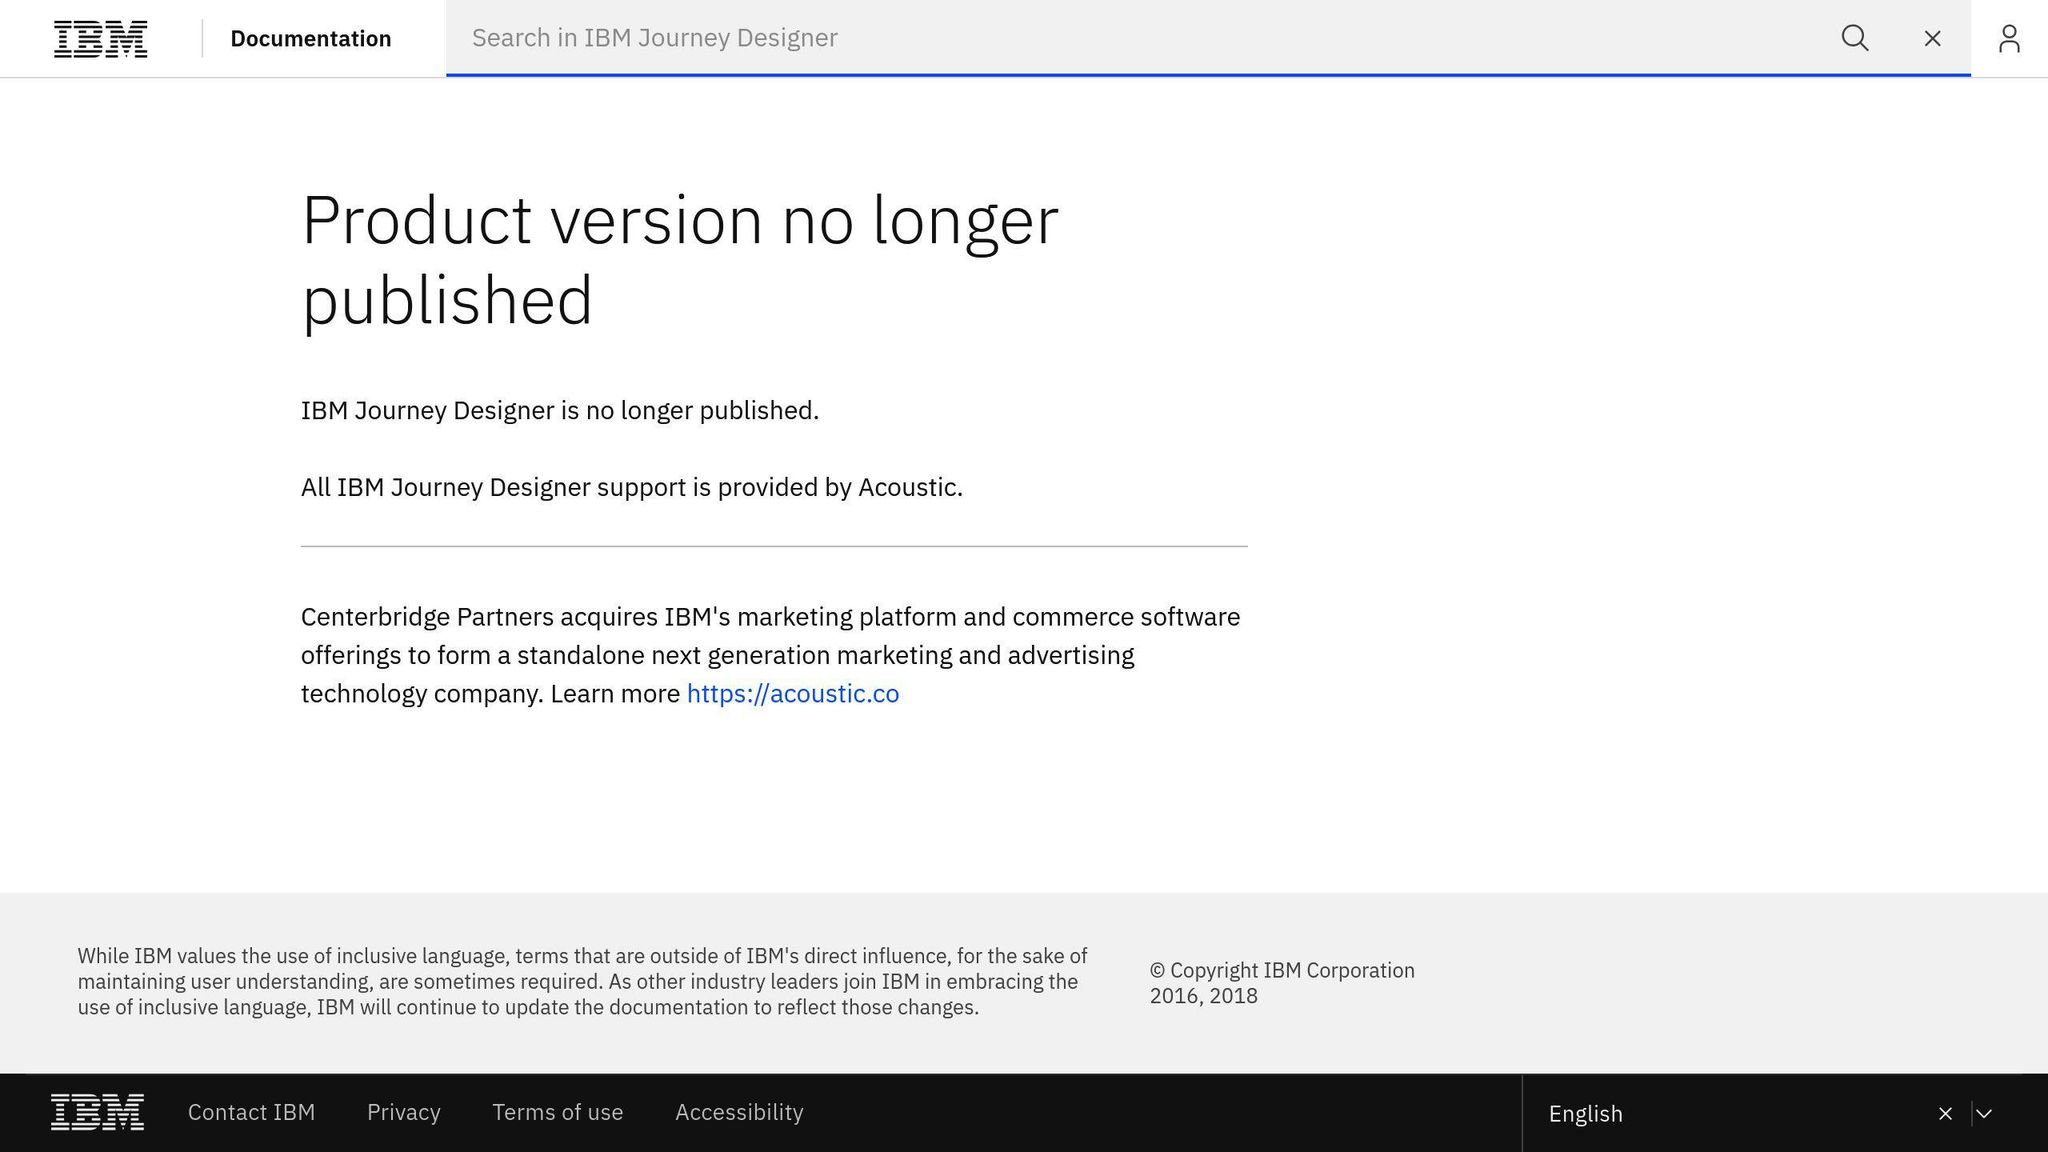The image size is (2048, 1152).
Task: Click inside the IBM Journey Designer search field
Action: click(x=900, y=38)
